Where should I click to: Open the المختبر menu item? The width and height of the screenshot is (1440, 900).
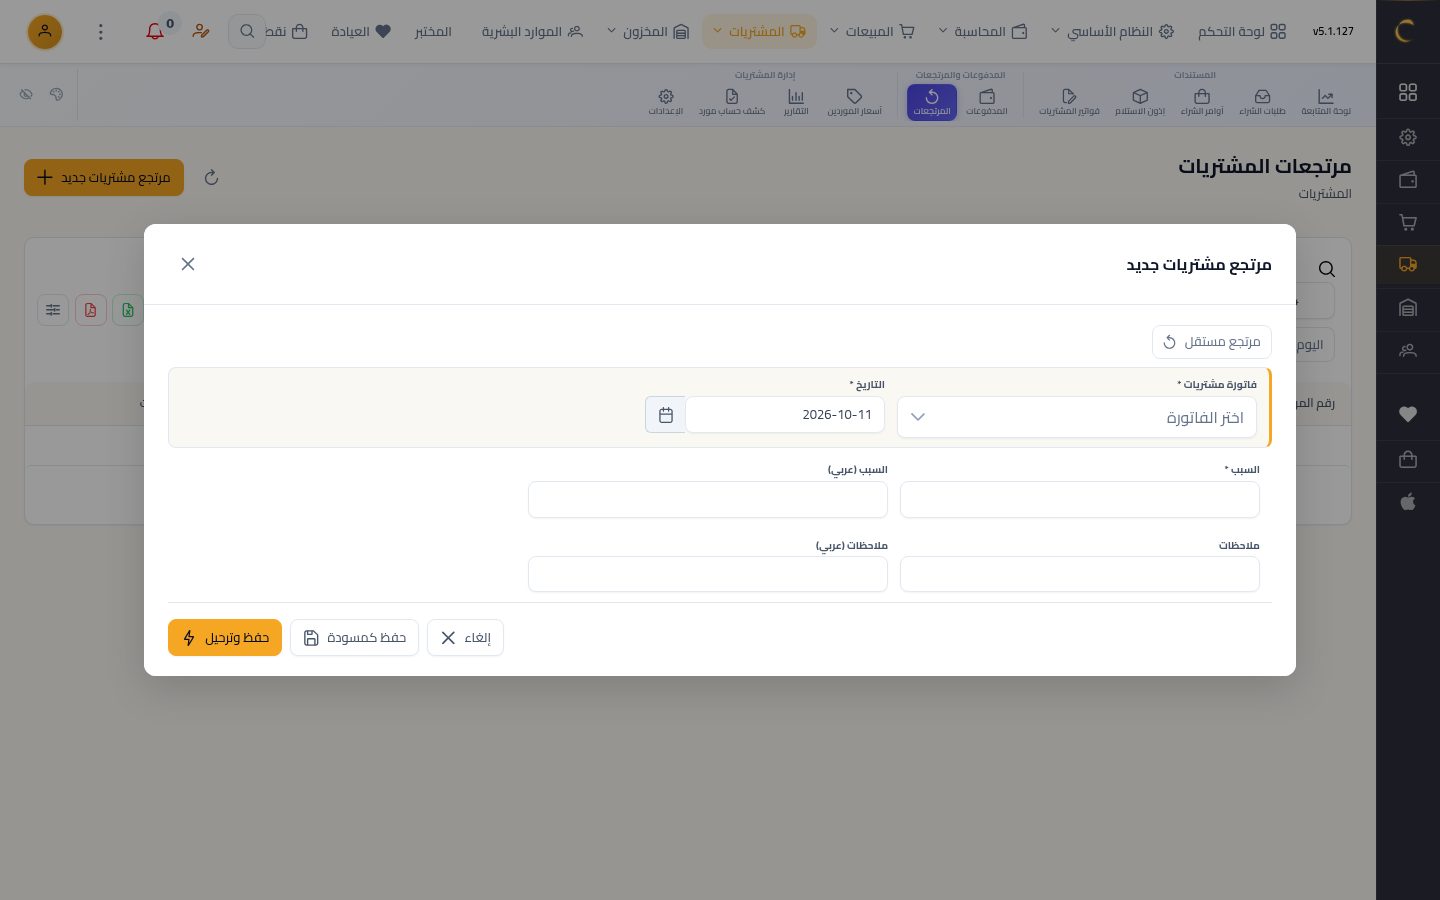[x=433, y=32]
